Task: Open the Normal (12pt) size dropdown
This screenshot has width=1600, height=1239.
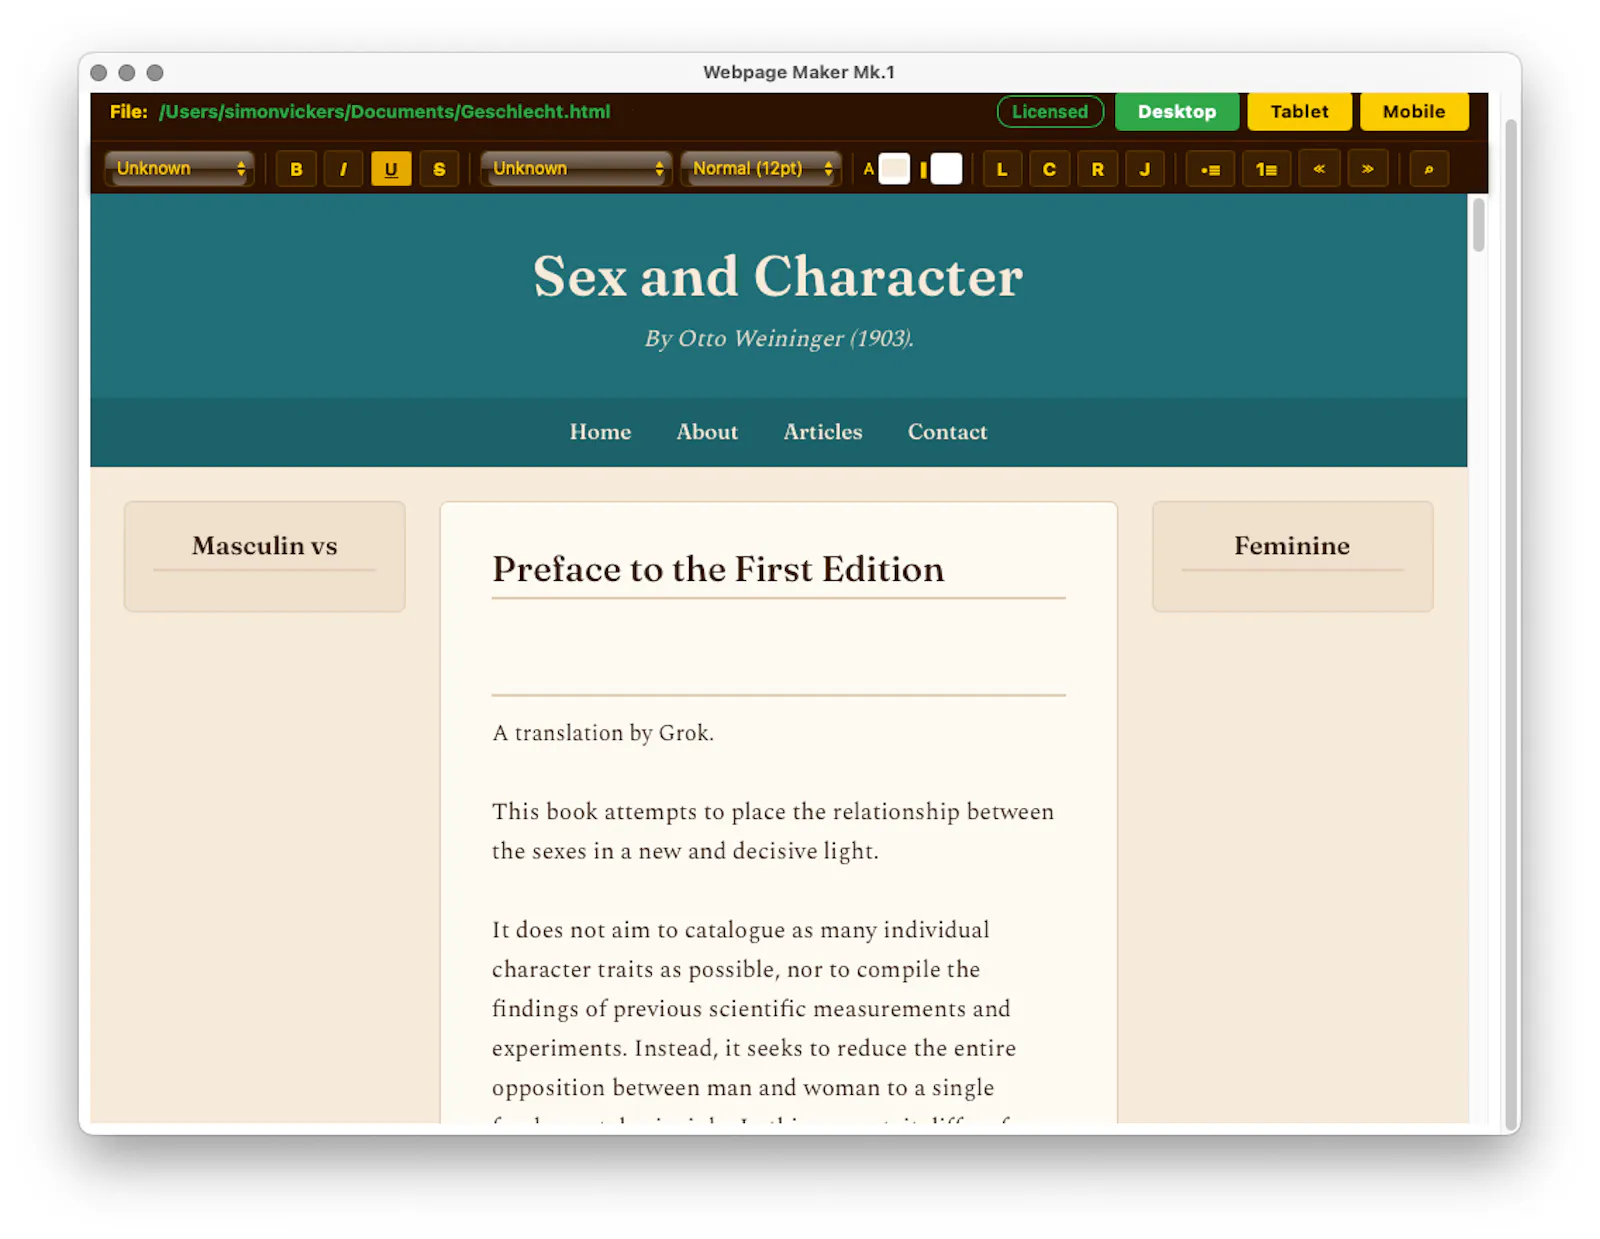Action: coord(762,169)
